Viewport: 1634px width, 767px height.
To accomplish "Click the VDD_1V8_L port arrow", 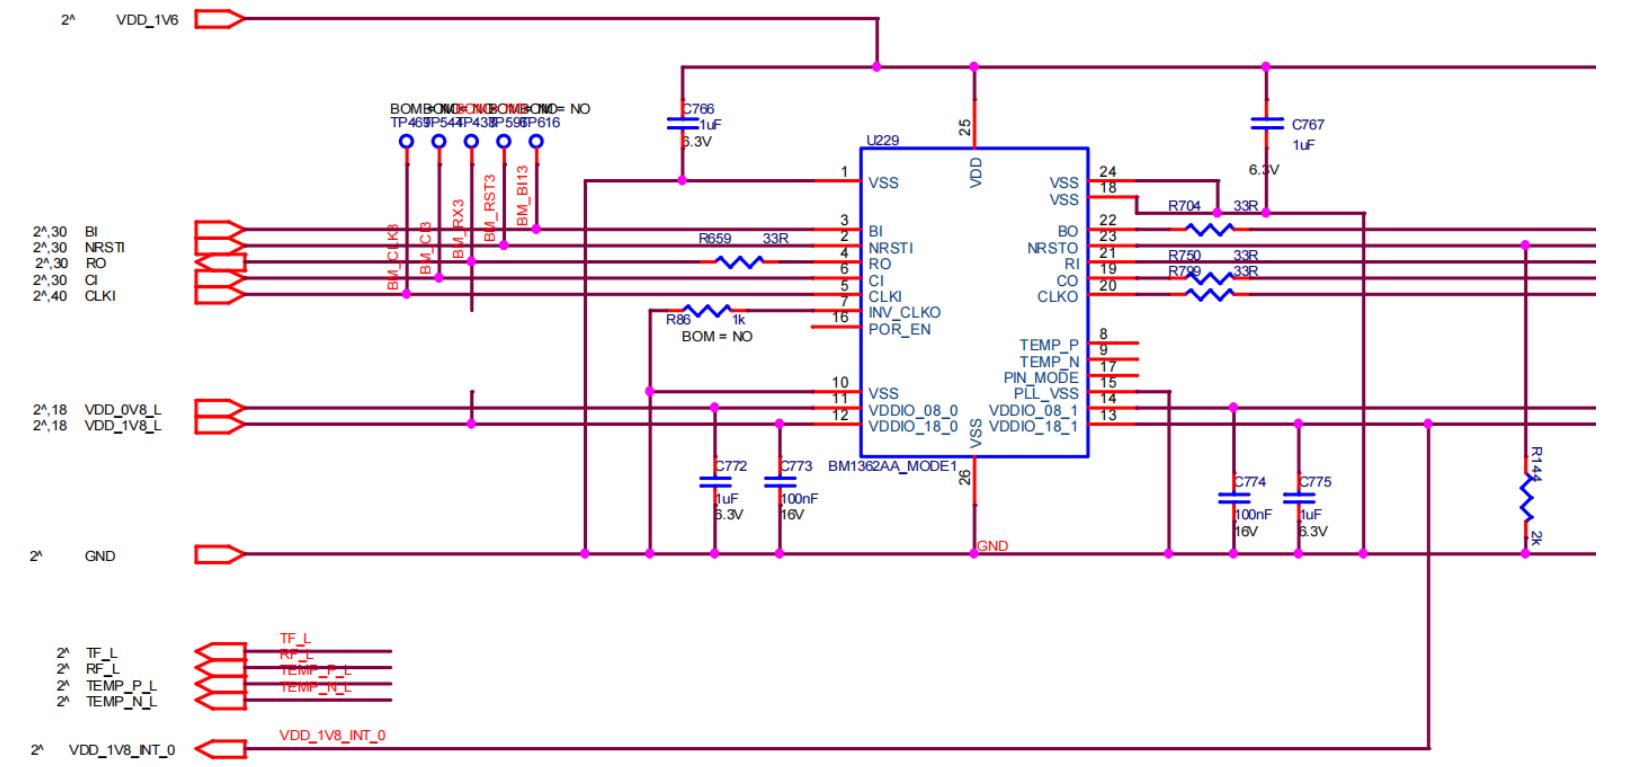I will pyautogui.click(x=219, y=424).
